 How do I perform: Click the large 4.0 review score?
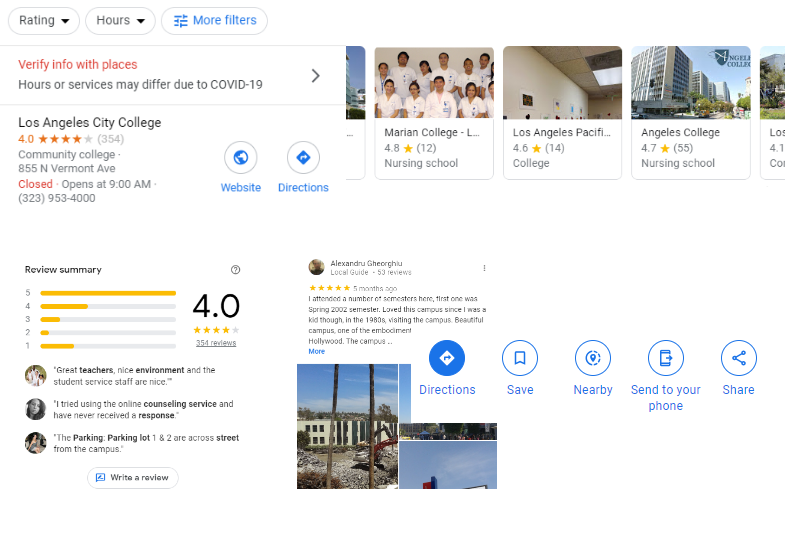(216, 306)
